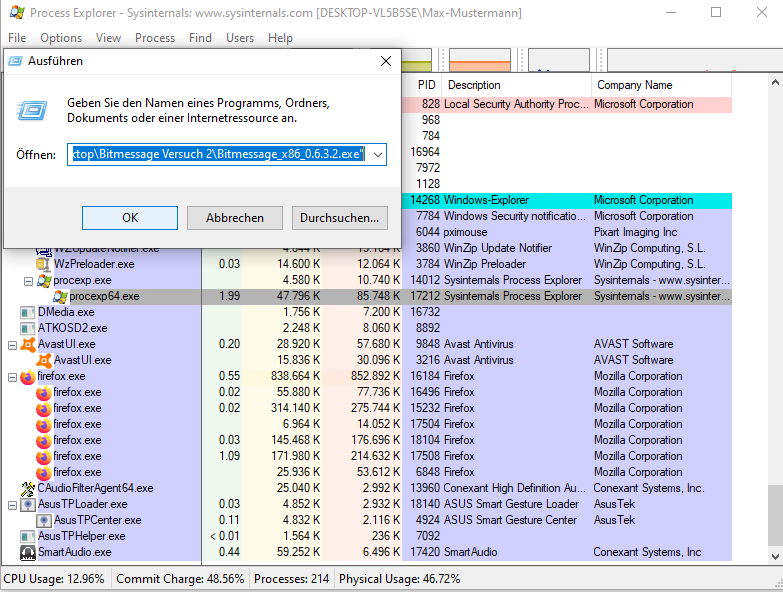Click the 838.664 K private bytes value
783x592 pixels.
pos(296,376)
